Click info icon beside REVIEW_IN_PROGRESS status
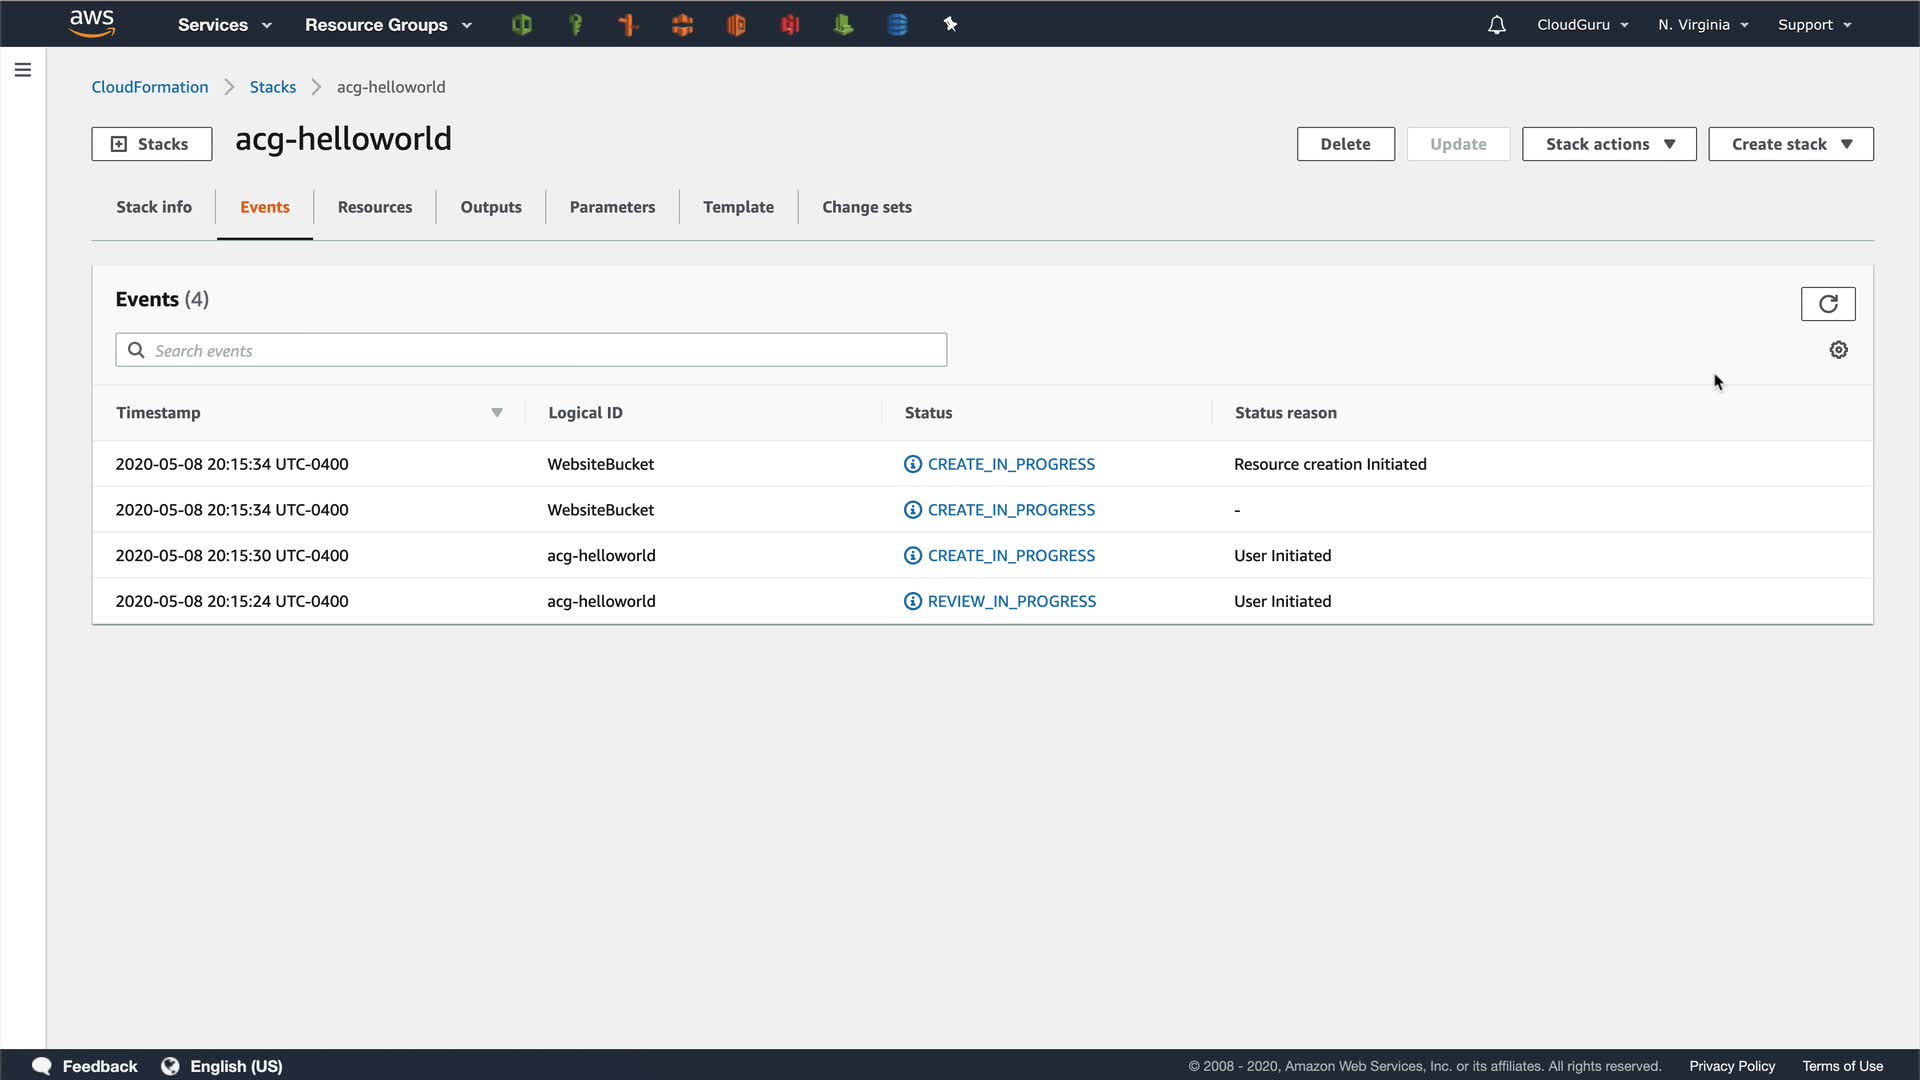Viewport: 1920px width, 1080px height. pos(912,601)
